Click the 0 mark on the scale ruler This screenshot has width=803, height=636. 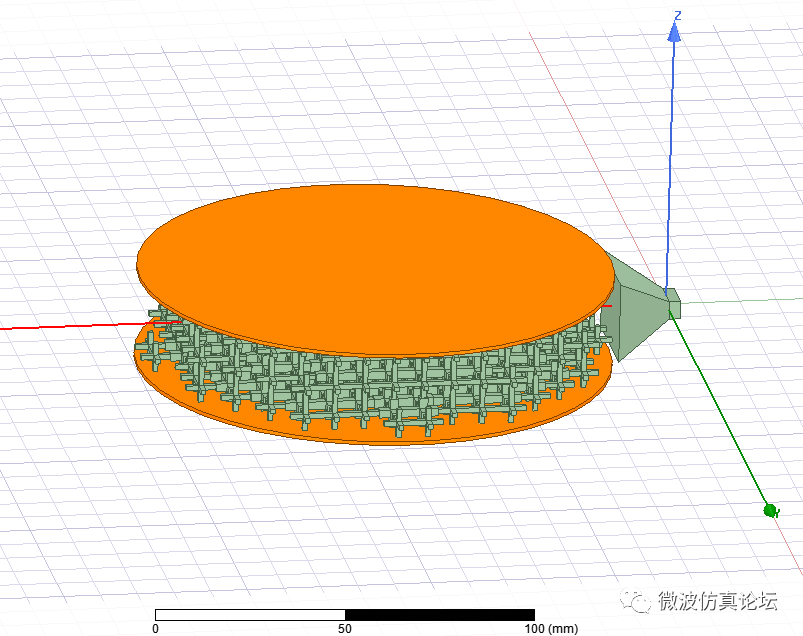click(x=155, y=629)
